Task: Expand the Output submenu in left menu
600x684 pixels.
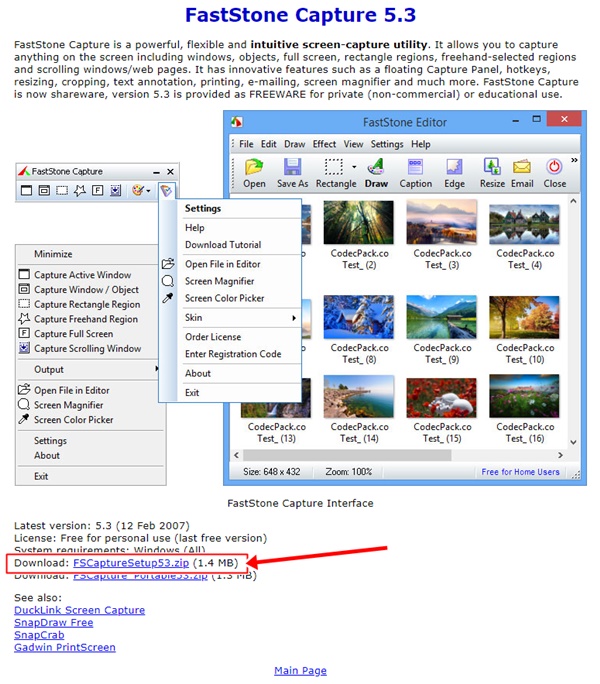Action: tap(156, 369)
